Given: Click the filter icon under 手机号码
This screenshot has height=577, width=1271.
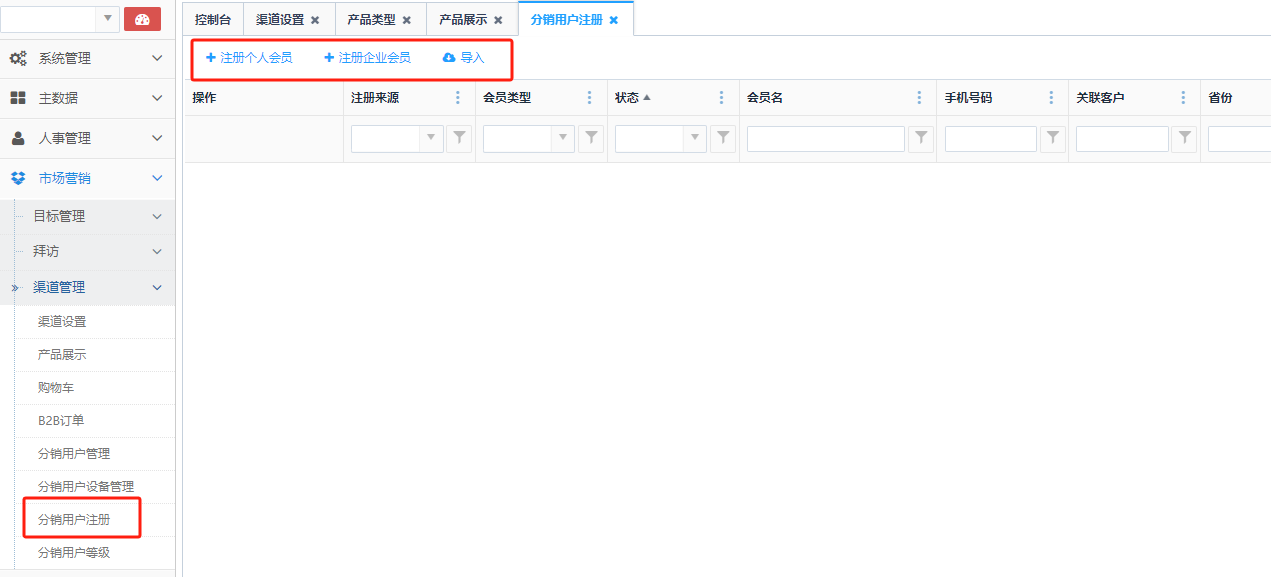Looking at the screenshot, I should tap(1053, 139).
